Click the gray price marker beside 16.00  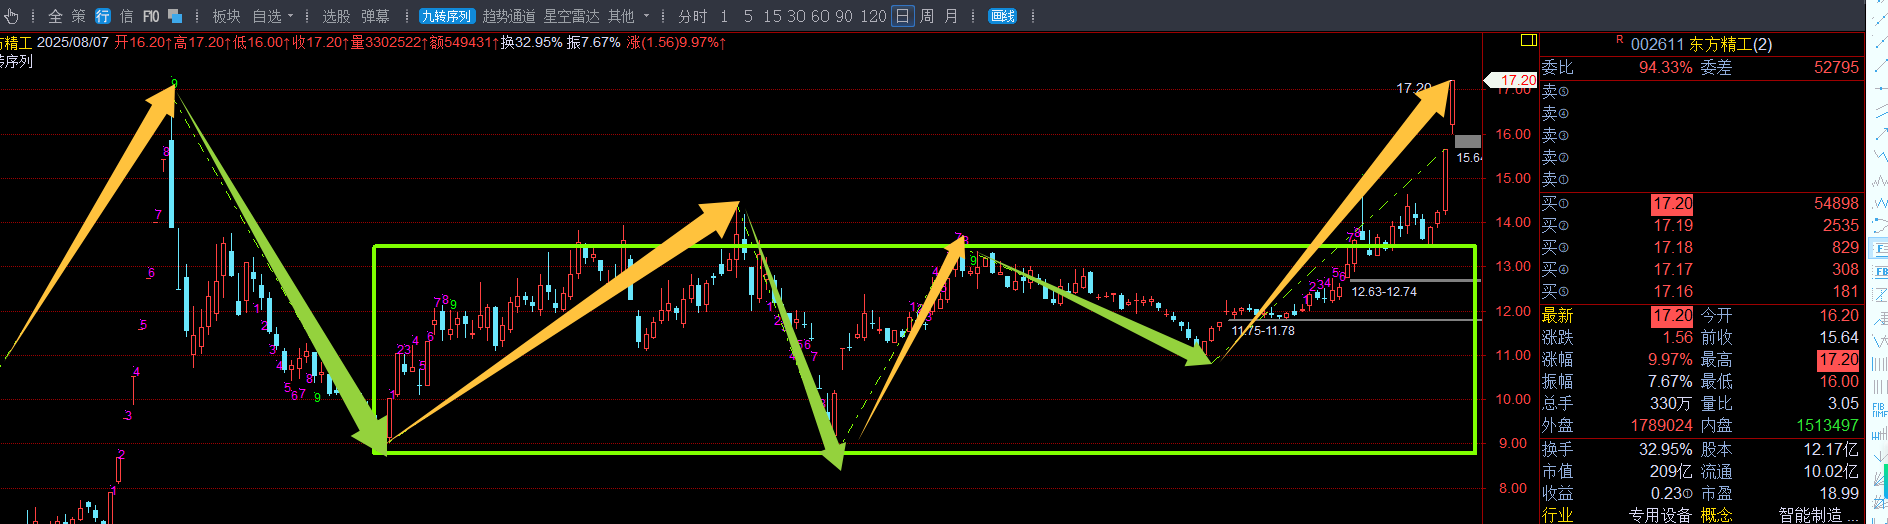(x=1467, y=141)
